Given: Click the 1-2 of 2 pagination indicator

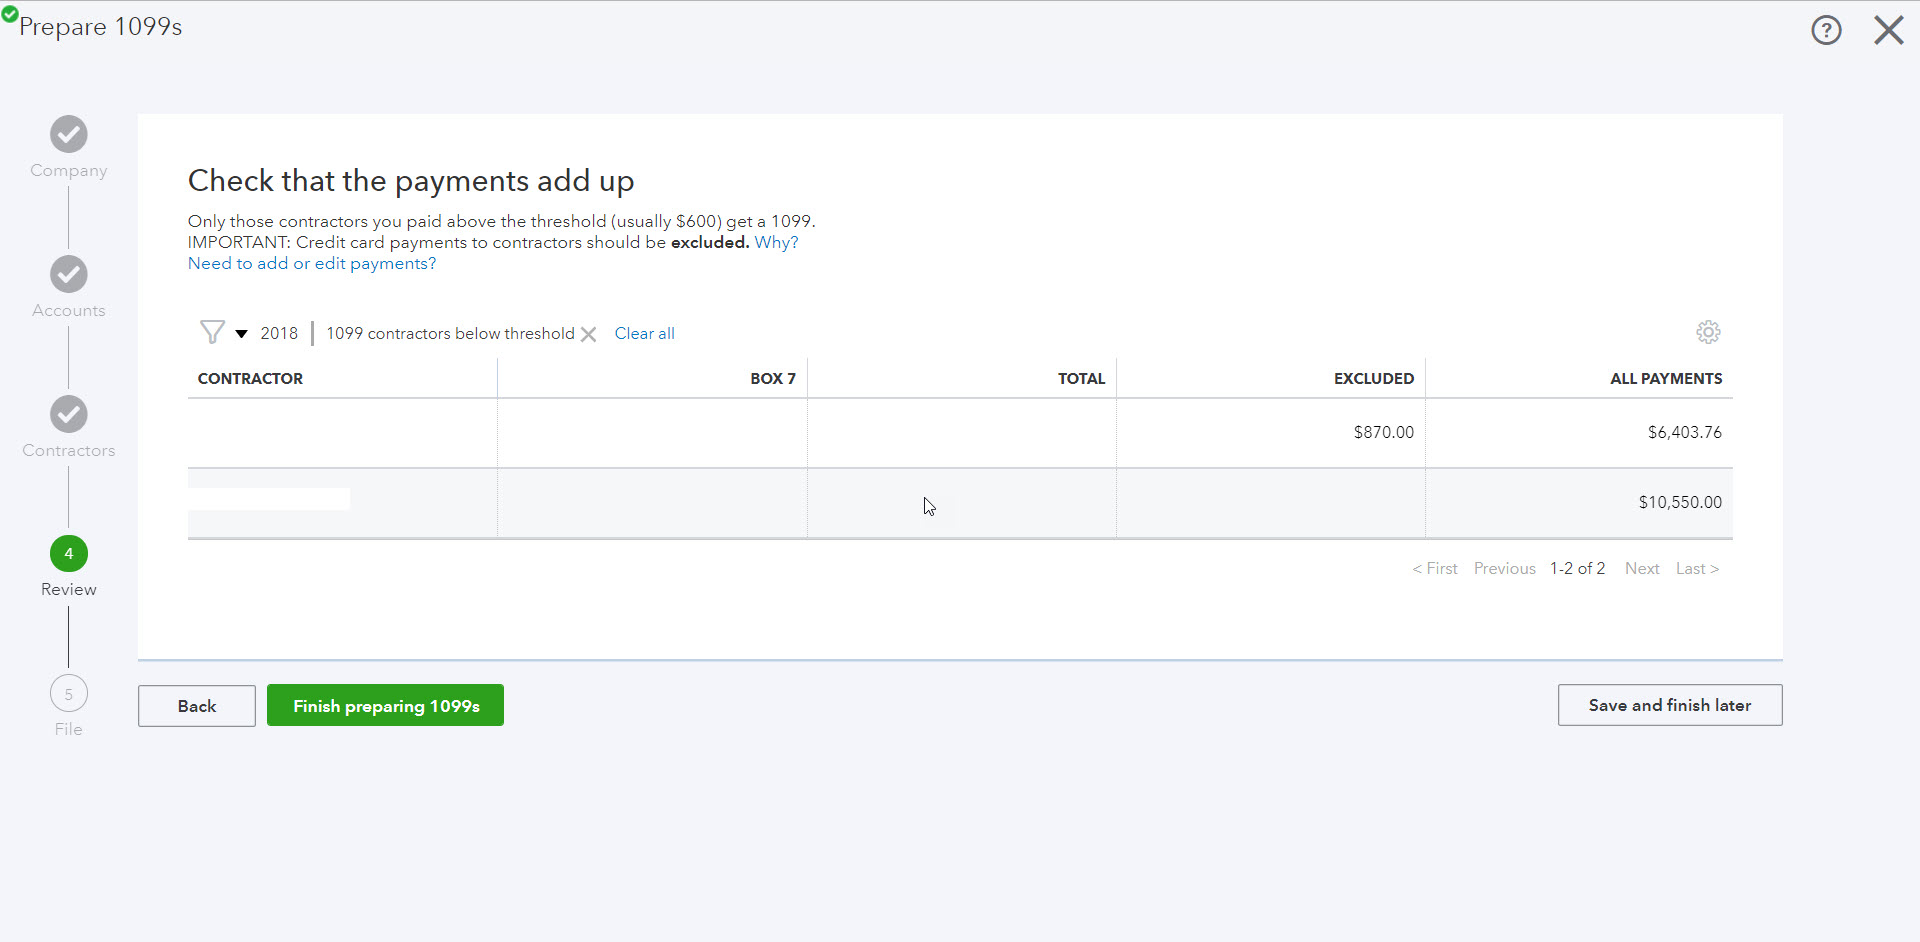Looking at the screenshot, I should point(1577,568).
